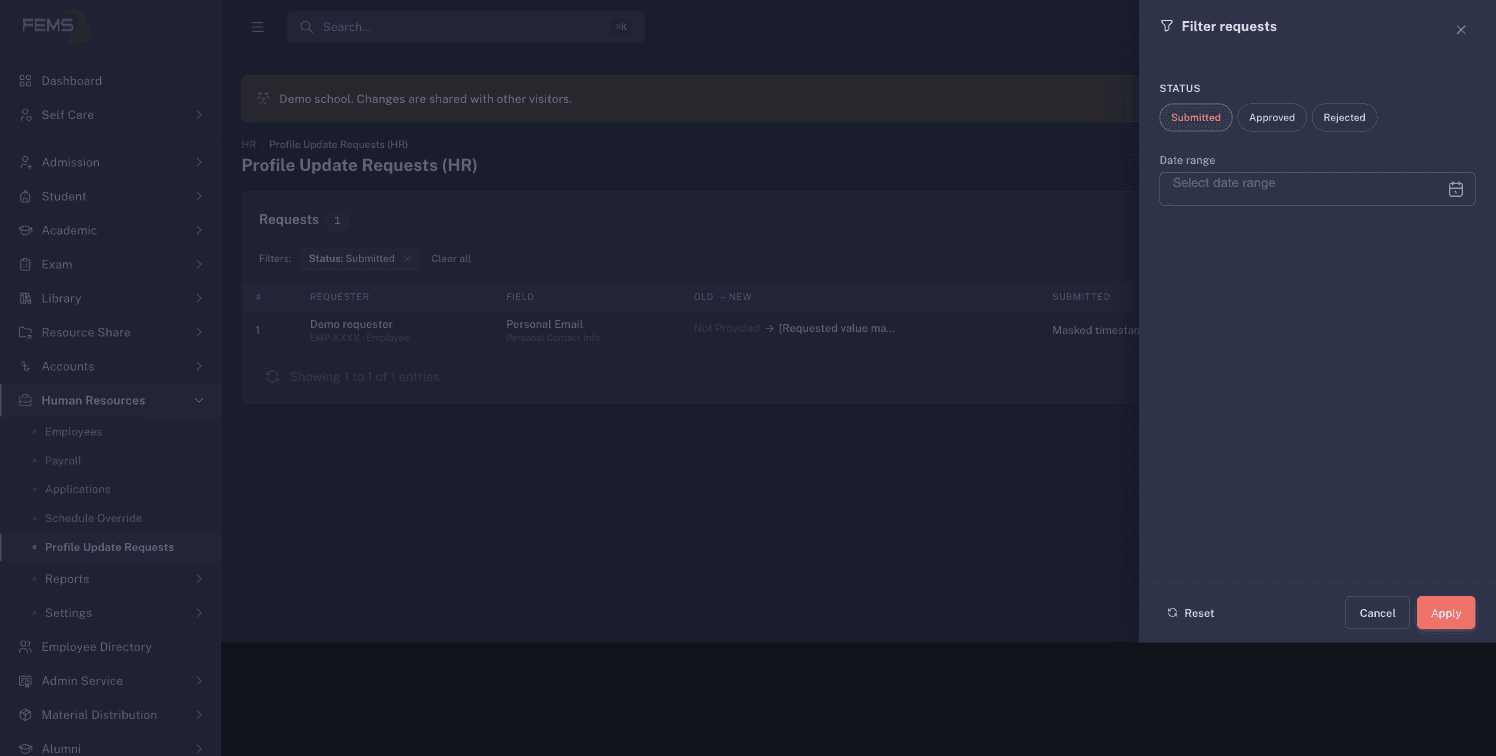The height and width of the screenshot is (756, 1496).
Task: Toggle the Approved status chip
Action: pos(1272,118)
